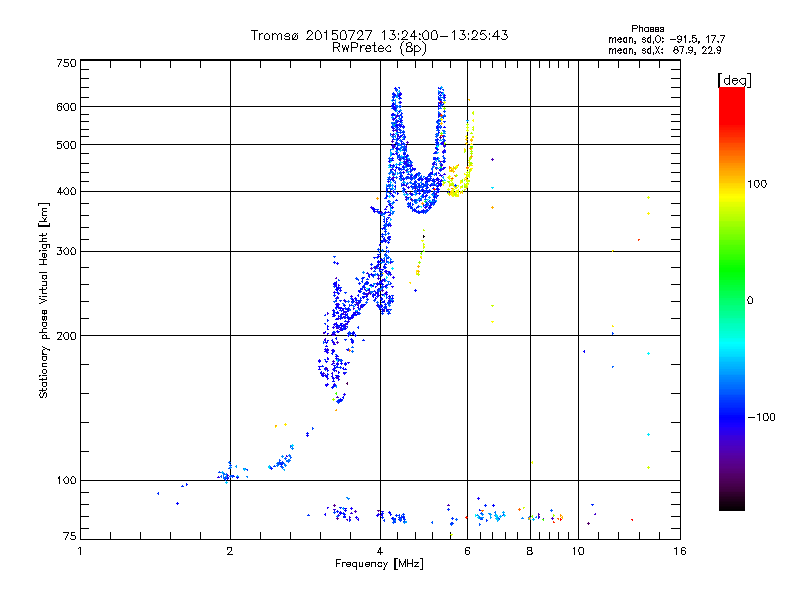Image resolution: width=800 pixels, height=600 pixels.
Task: Click the x-axis tick label '6'
Action: coord(467,551)
